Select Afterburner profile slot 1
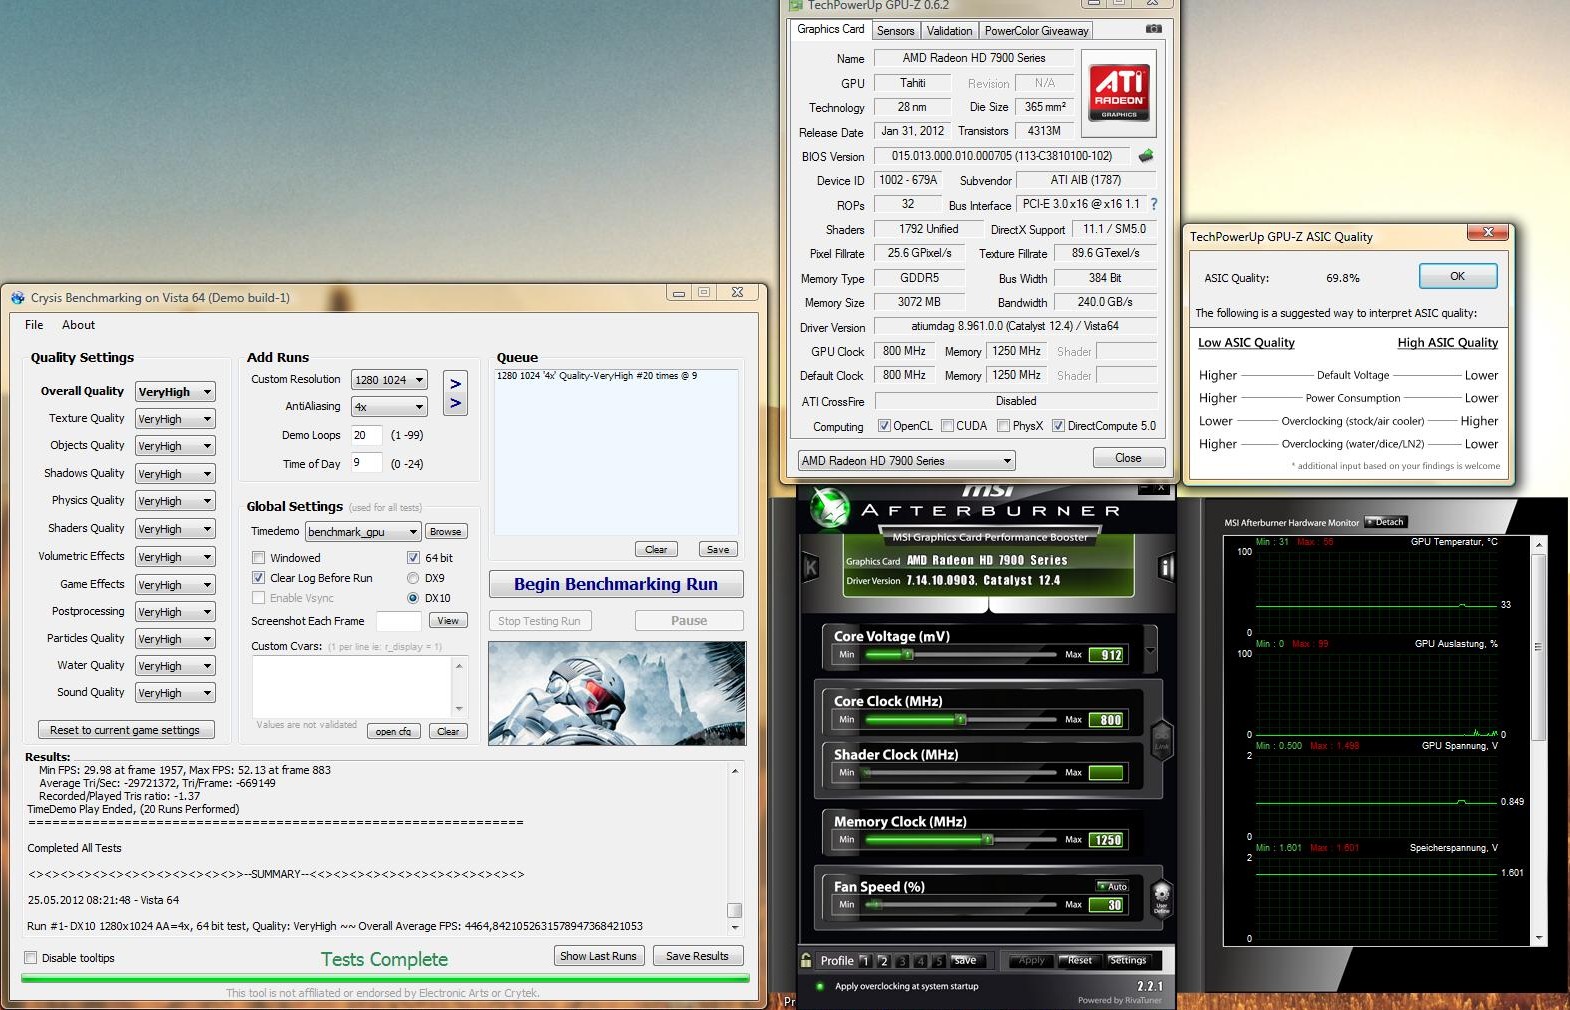Viewport: 1570px width, 1010px height. (865, 961)
